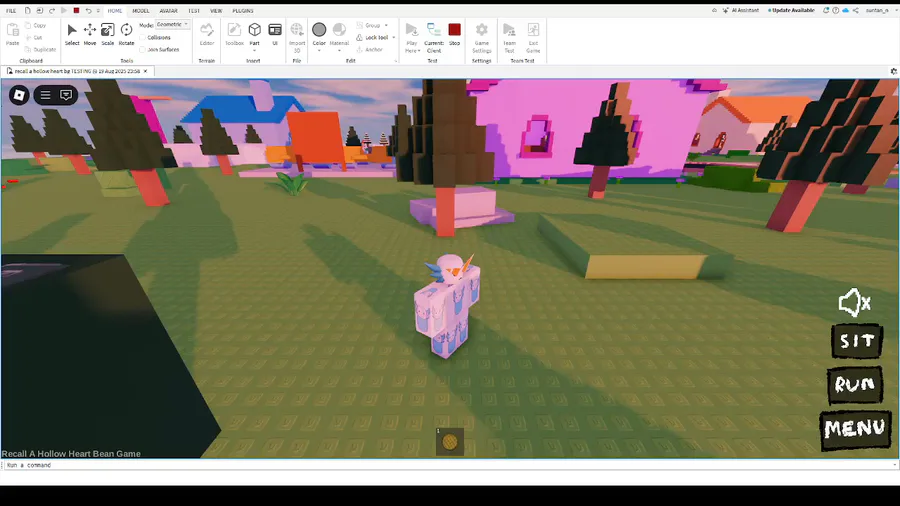Click the in-game SIT button
This screenshot has height=506, width=900.
(857, 341)
